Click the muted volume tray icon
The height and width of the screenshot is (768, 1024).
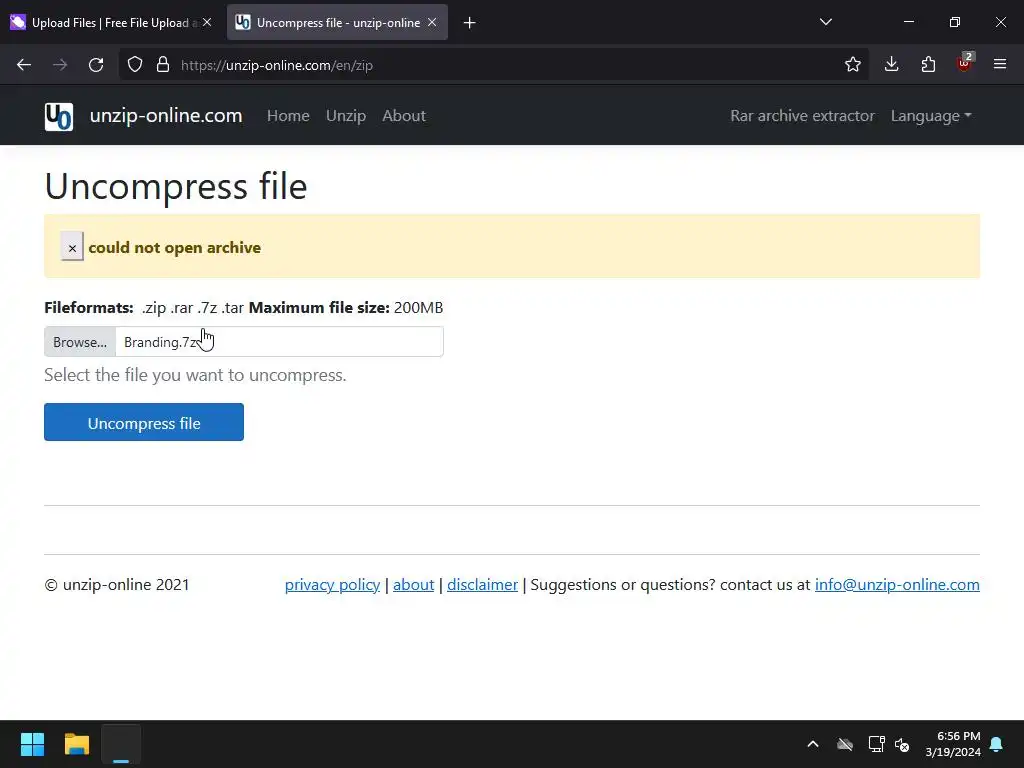(902, 744)
